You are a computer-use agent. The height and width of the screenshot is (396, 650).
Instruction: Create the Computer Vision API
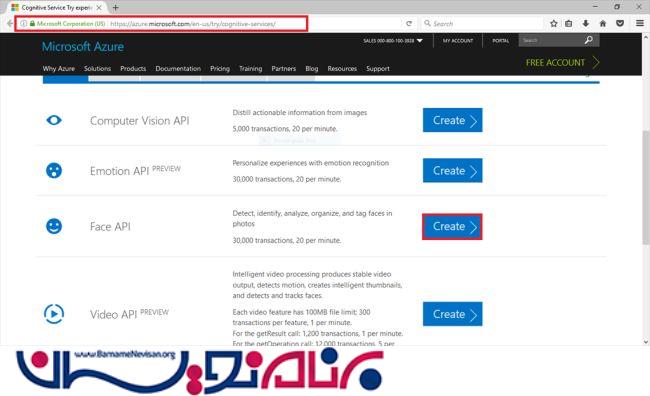click(x=453, y=120)
